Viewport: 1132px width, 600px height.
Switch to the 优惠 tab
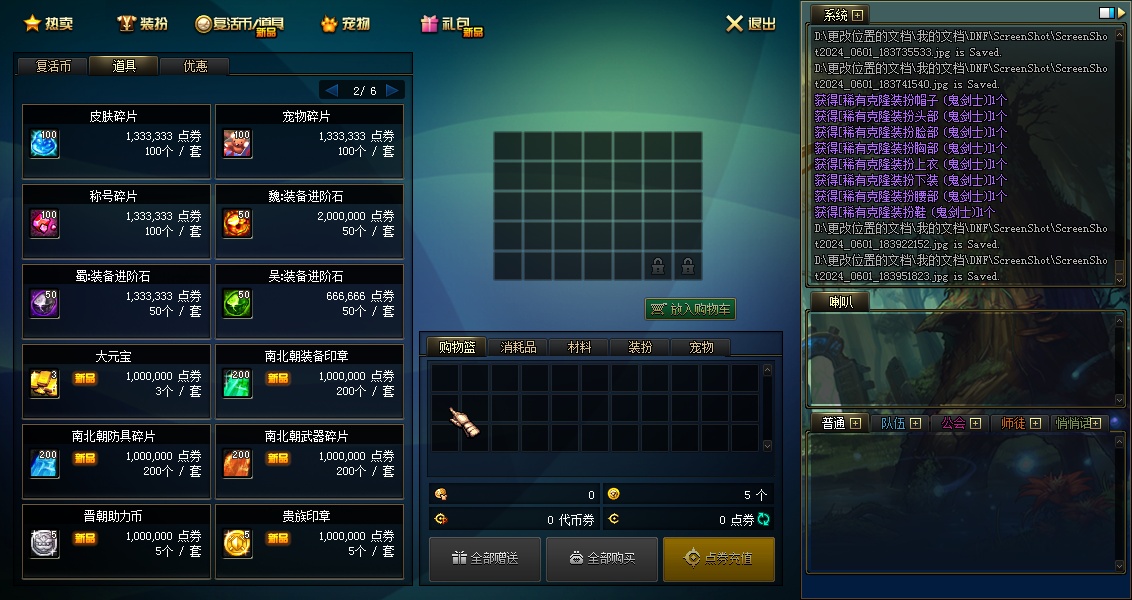tap(195, 66)
